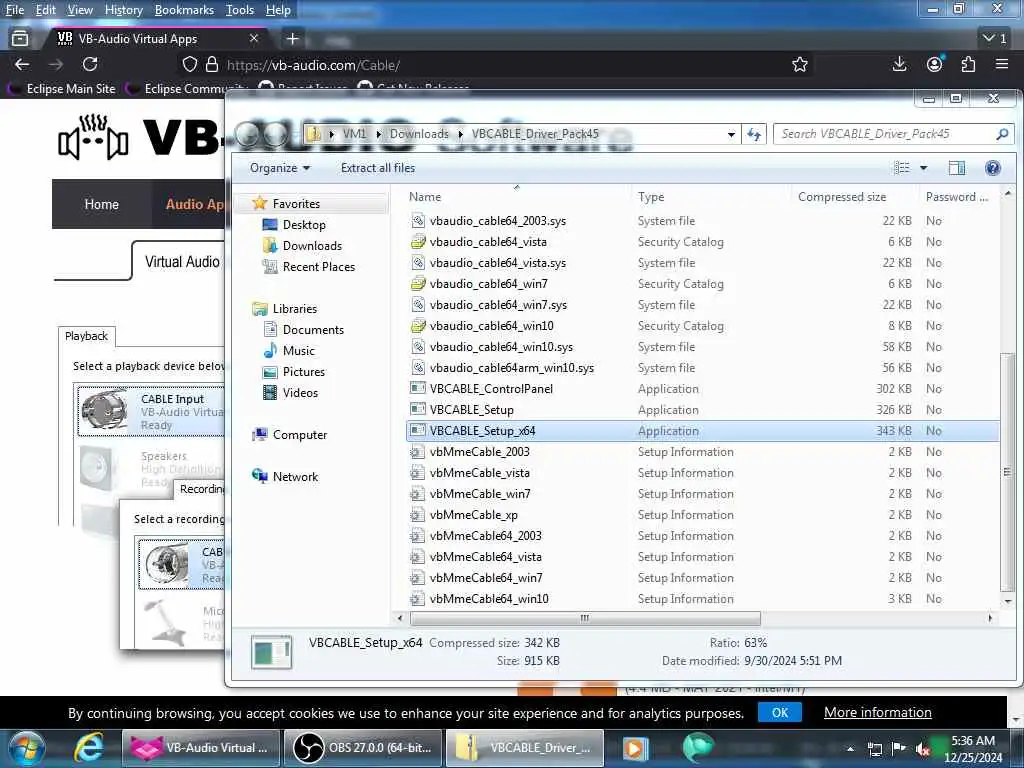Image resolution: width=1024 pixels, height=768 pixels.
Task: Select vbMmeCable64_win10 setup information
Action: click(488, 599)
